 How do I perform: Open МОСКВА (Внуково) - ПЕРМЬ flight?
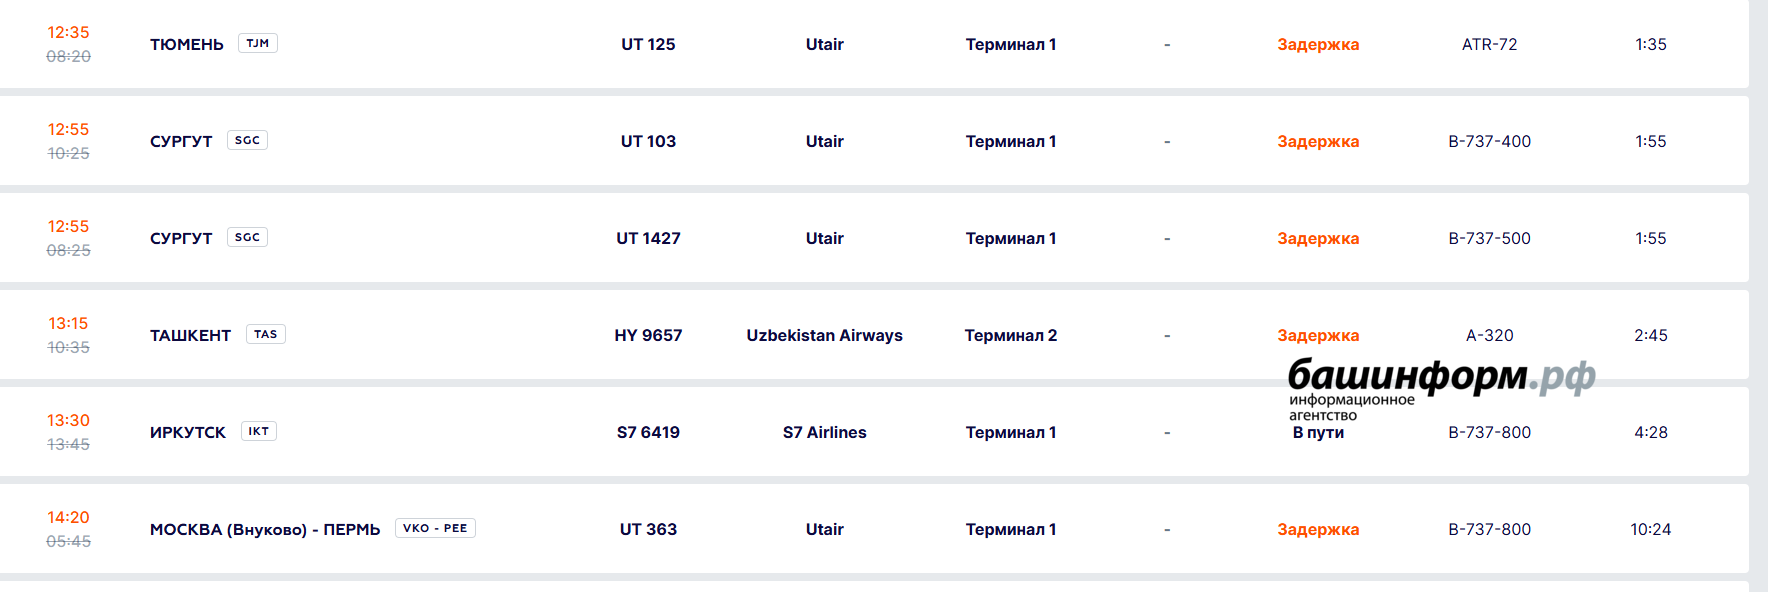[265, 529]
